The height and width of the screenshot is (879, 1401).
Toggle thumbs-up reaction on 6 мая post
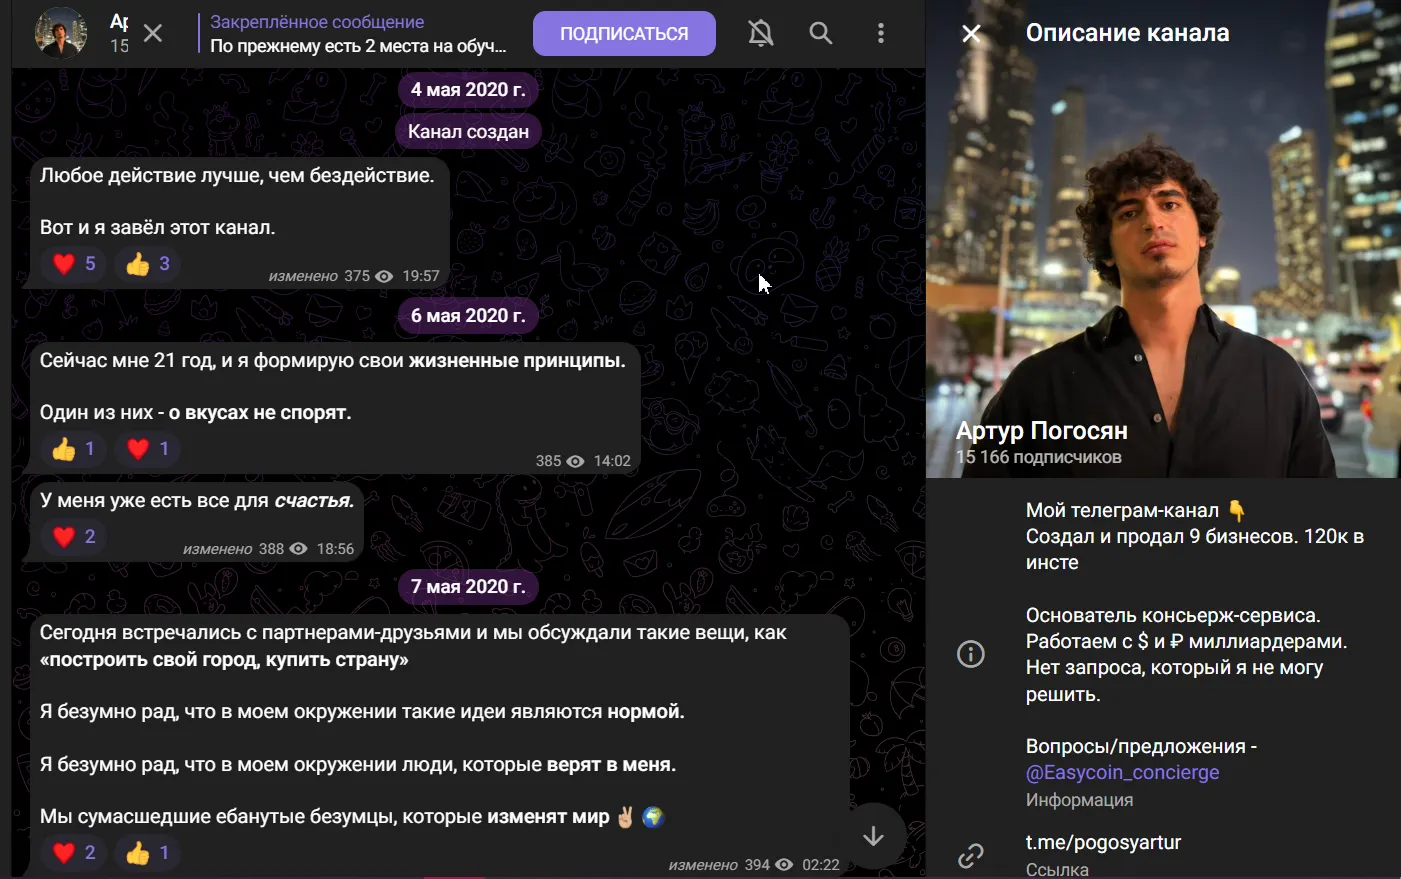pos(74,449)
